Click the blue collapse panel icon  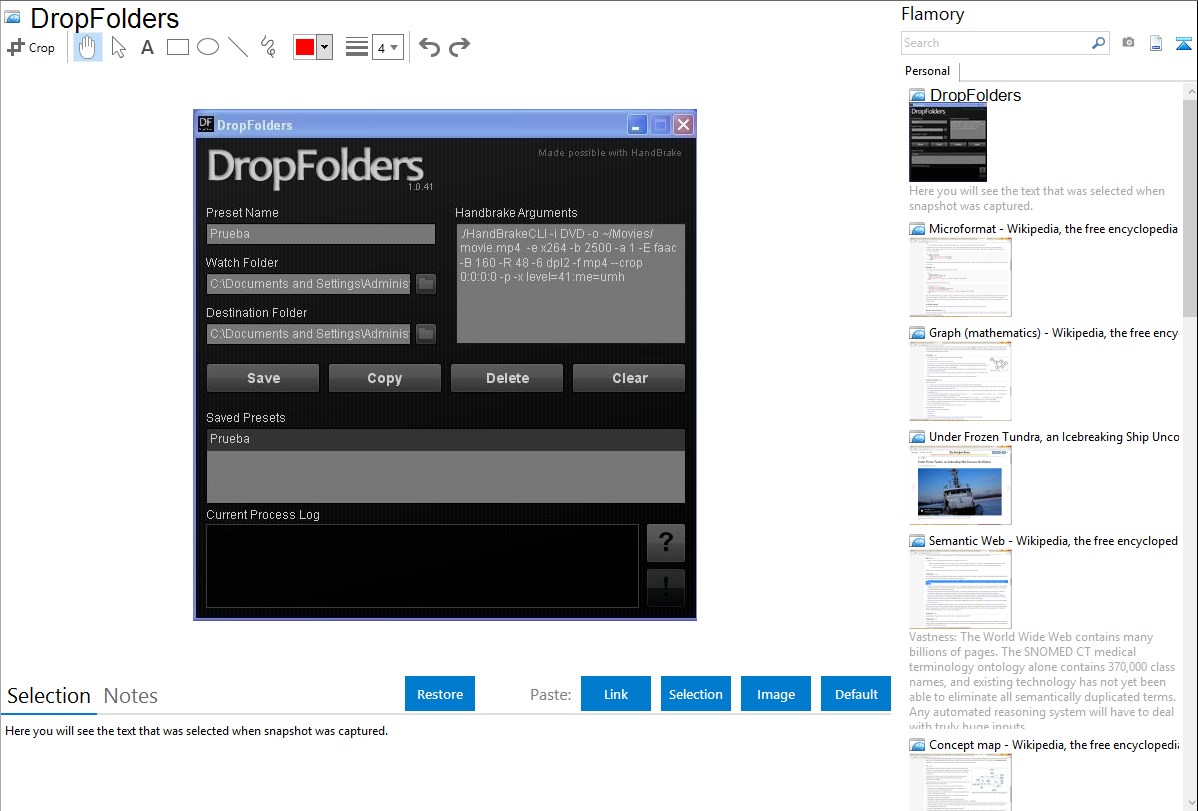1183,43
